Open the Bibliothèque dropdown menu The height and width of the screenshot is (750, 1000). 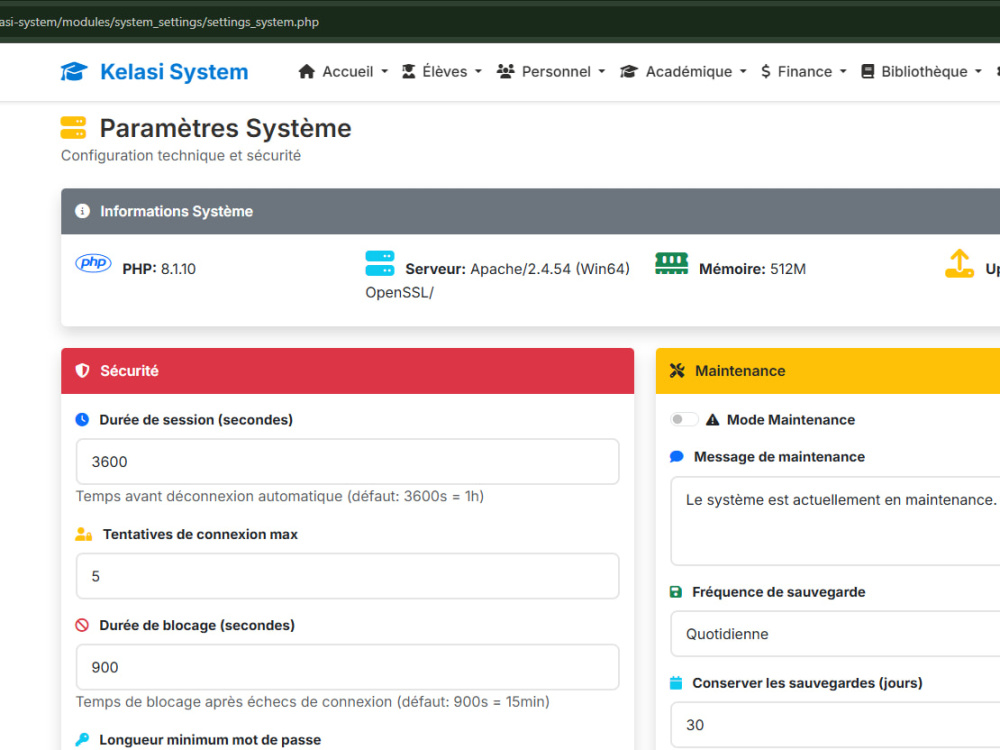tap(922, 71)
